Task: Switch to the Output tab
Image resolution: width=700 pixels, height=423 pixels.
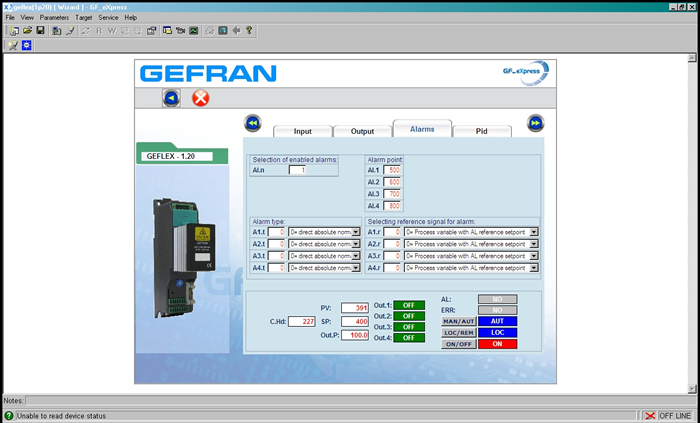Action: point(362,131)
